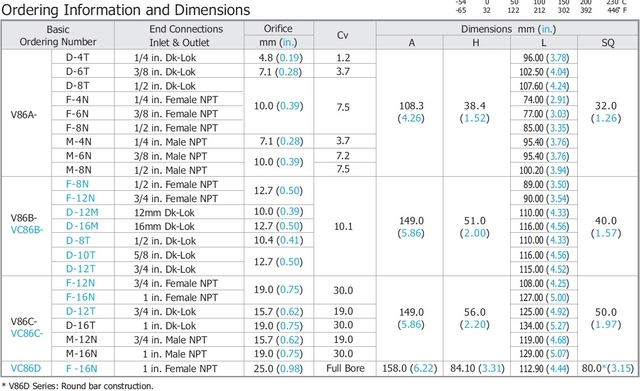The image size is (640, 391).
Task: Click the Basic Ordering Number column header
Action: tap(58, 36)
